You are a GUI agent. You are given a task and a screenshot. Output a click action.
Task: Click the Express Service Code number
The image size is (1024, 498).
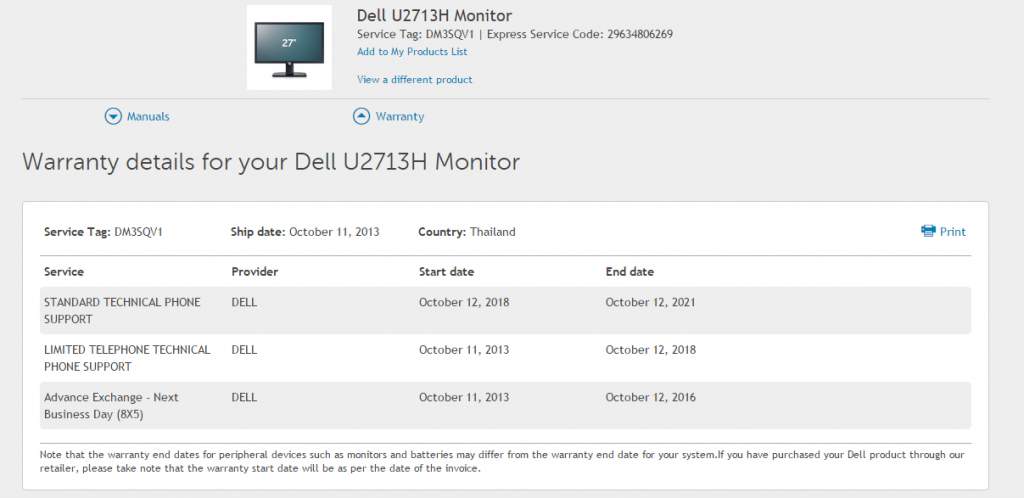[x=639, y=34]
